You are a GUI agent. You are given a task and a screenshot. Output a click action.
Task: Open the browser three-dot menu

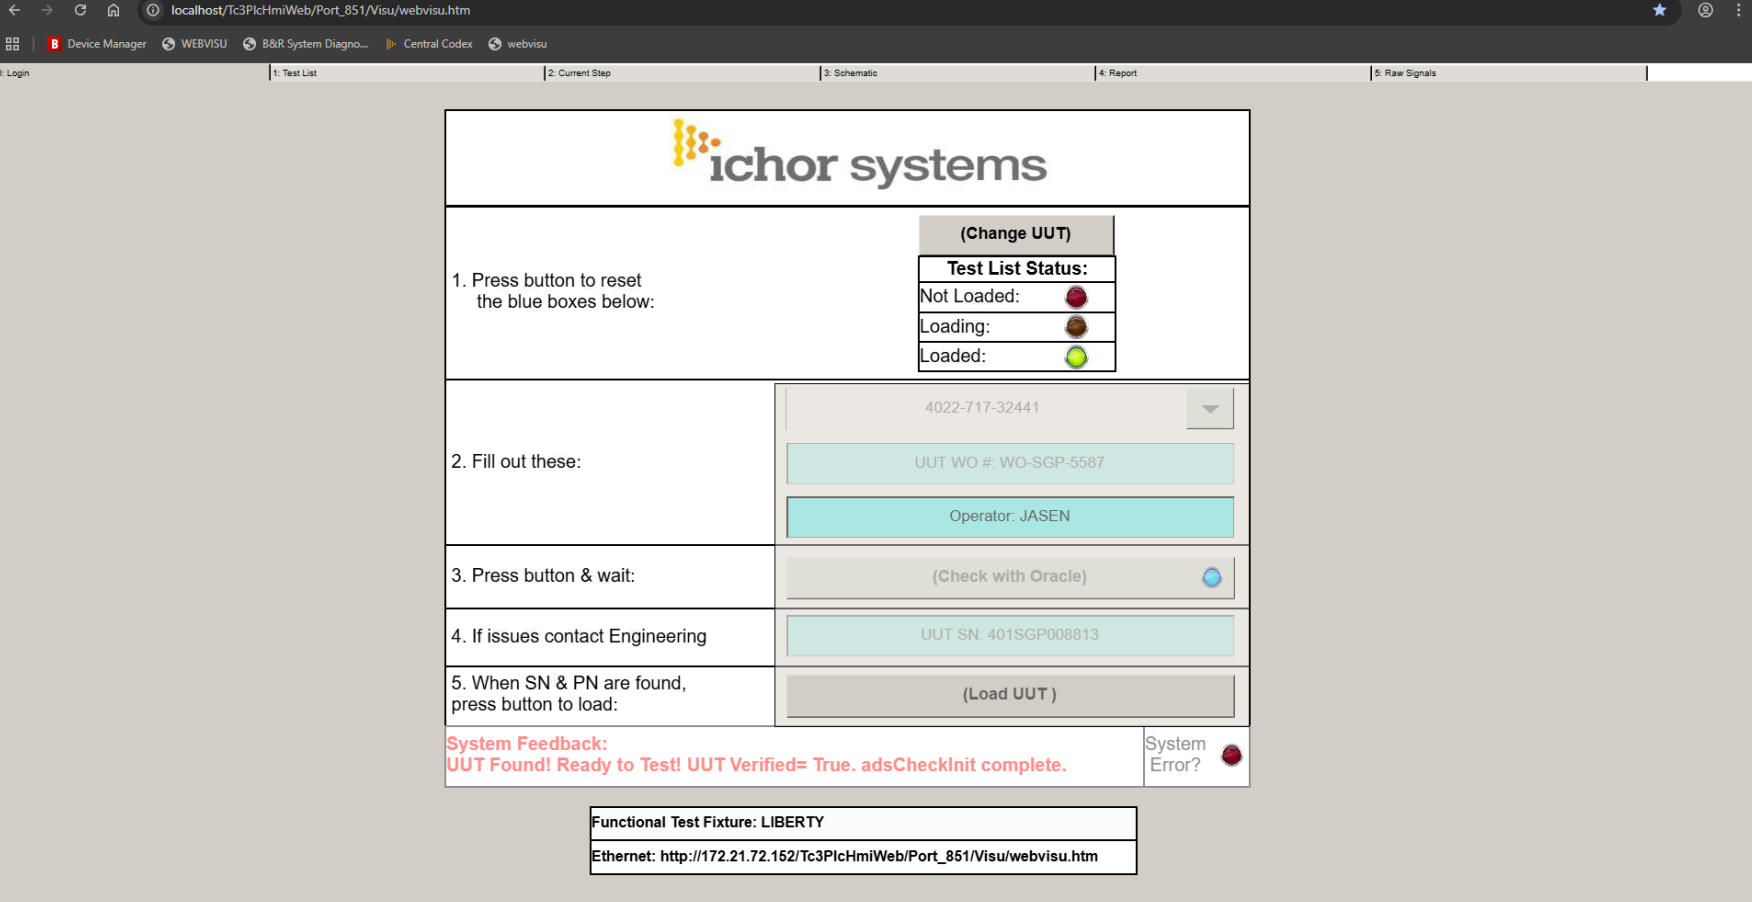(1738, 10)
